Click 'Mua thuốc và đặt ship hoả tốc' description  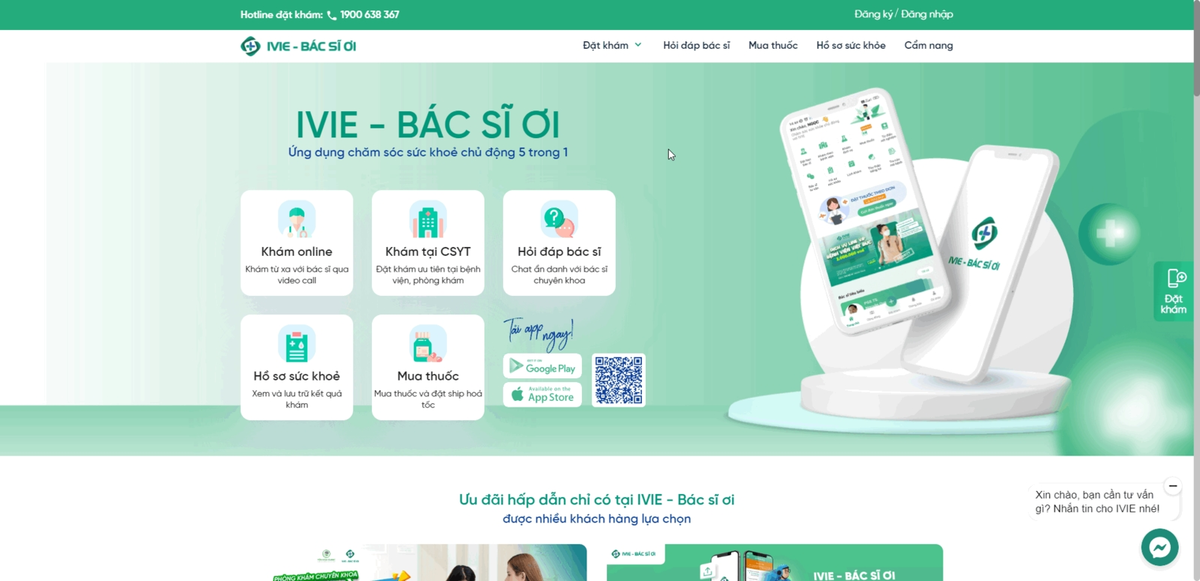click(428, 399)
